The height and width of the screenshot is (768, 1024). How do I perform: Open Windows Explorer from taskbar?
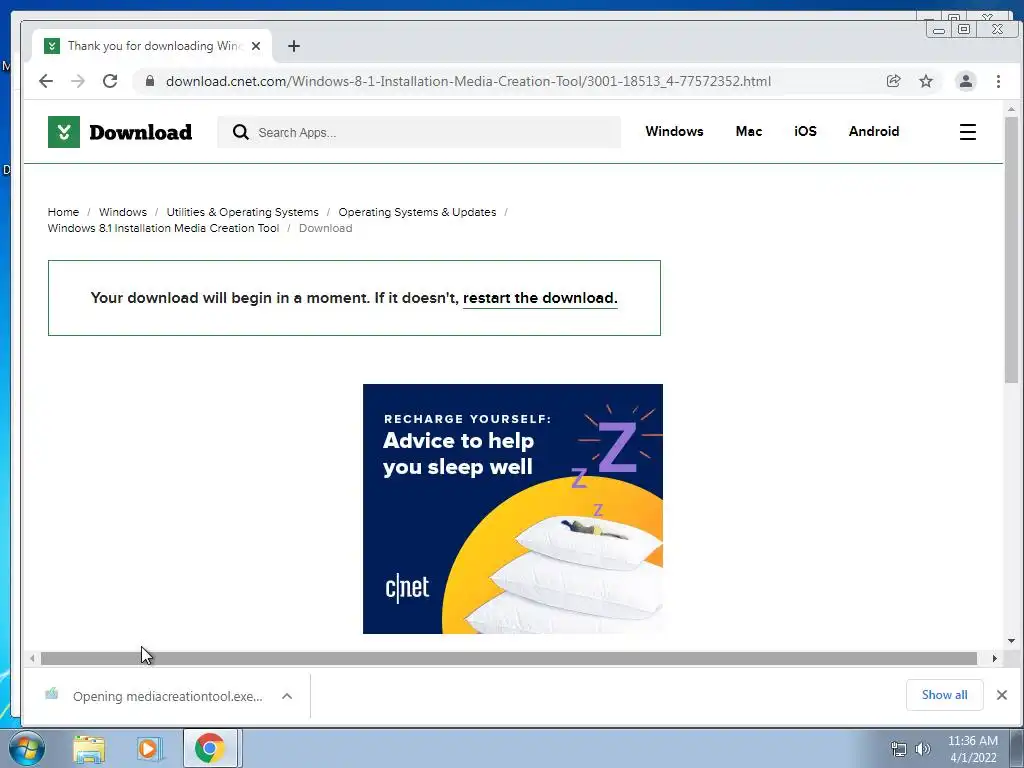click(89, 748)
